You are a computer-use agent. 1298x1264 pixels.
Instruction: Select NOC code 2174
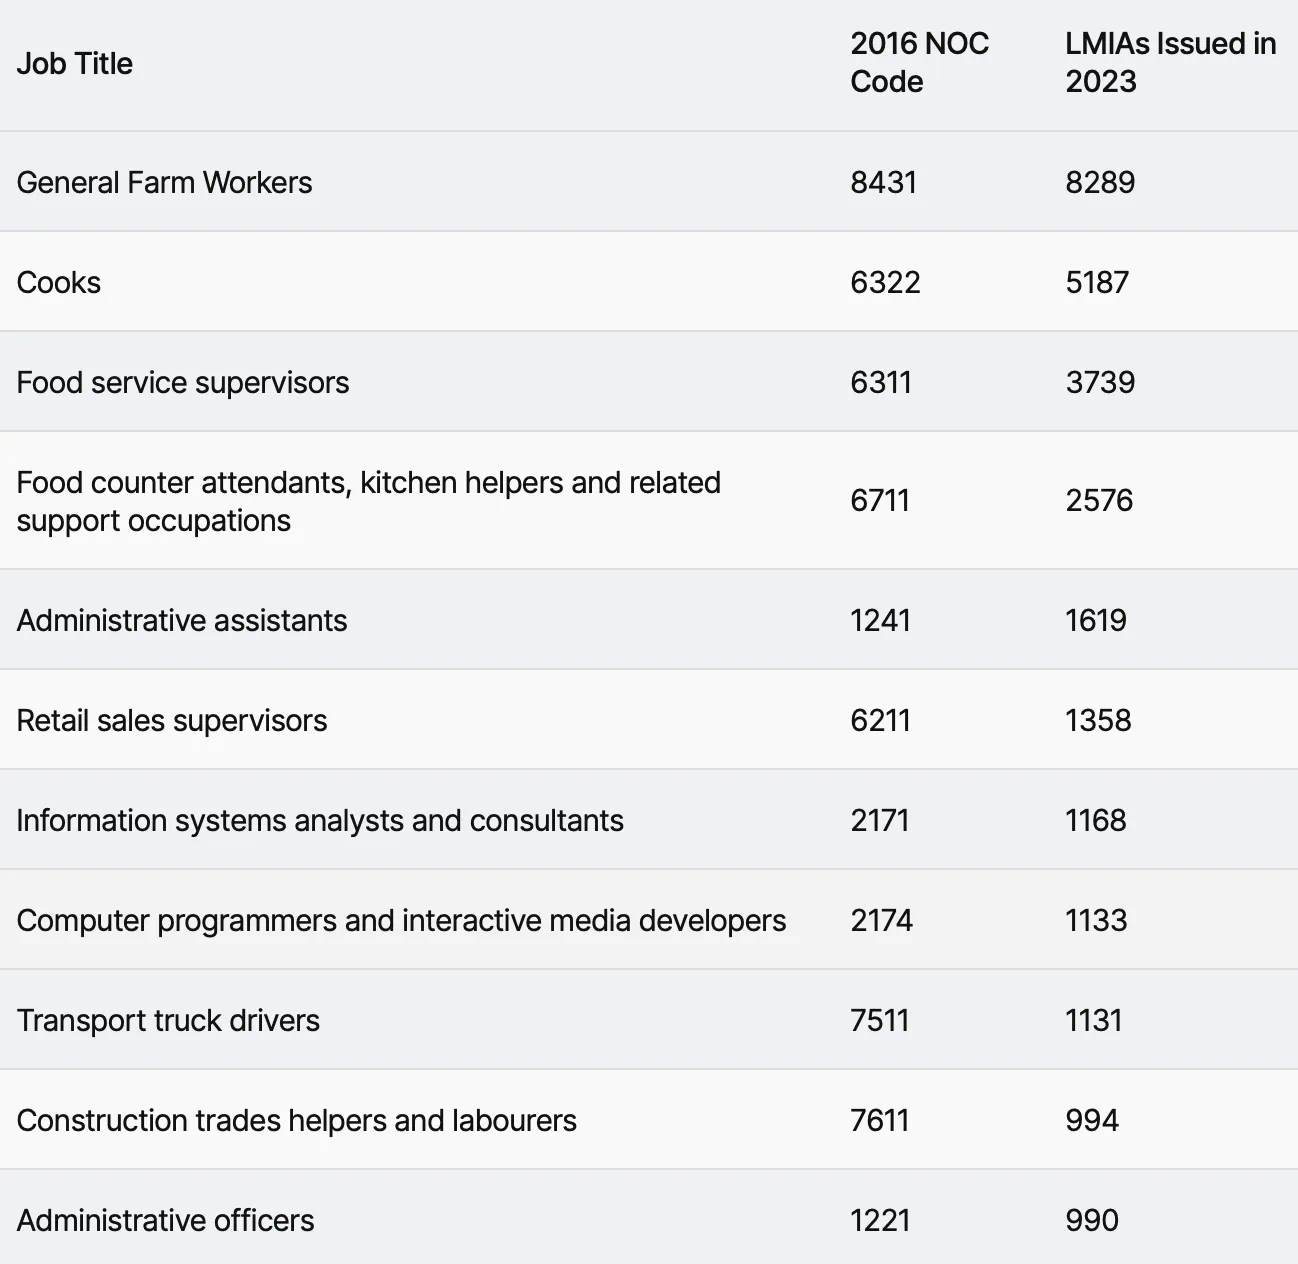click(881, 920)
